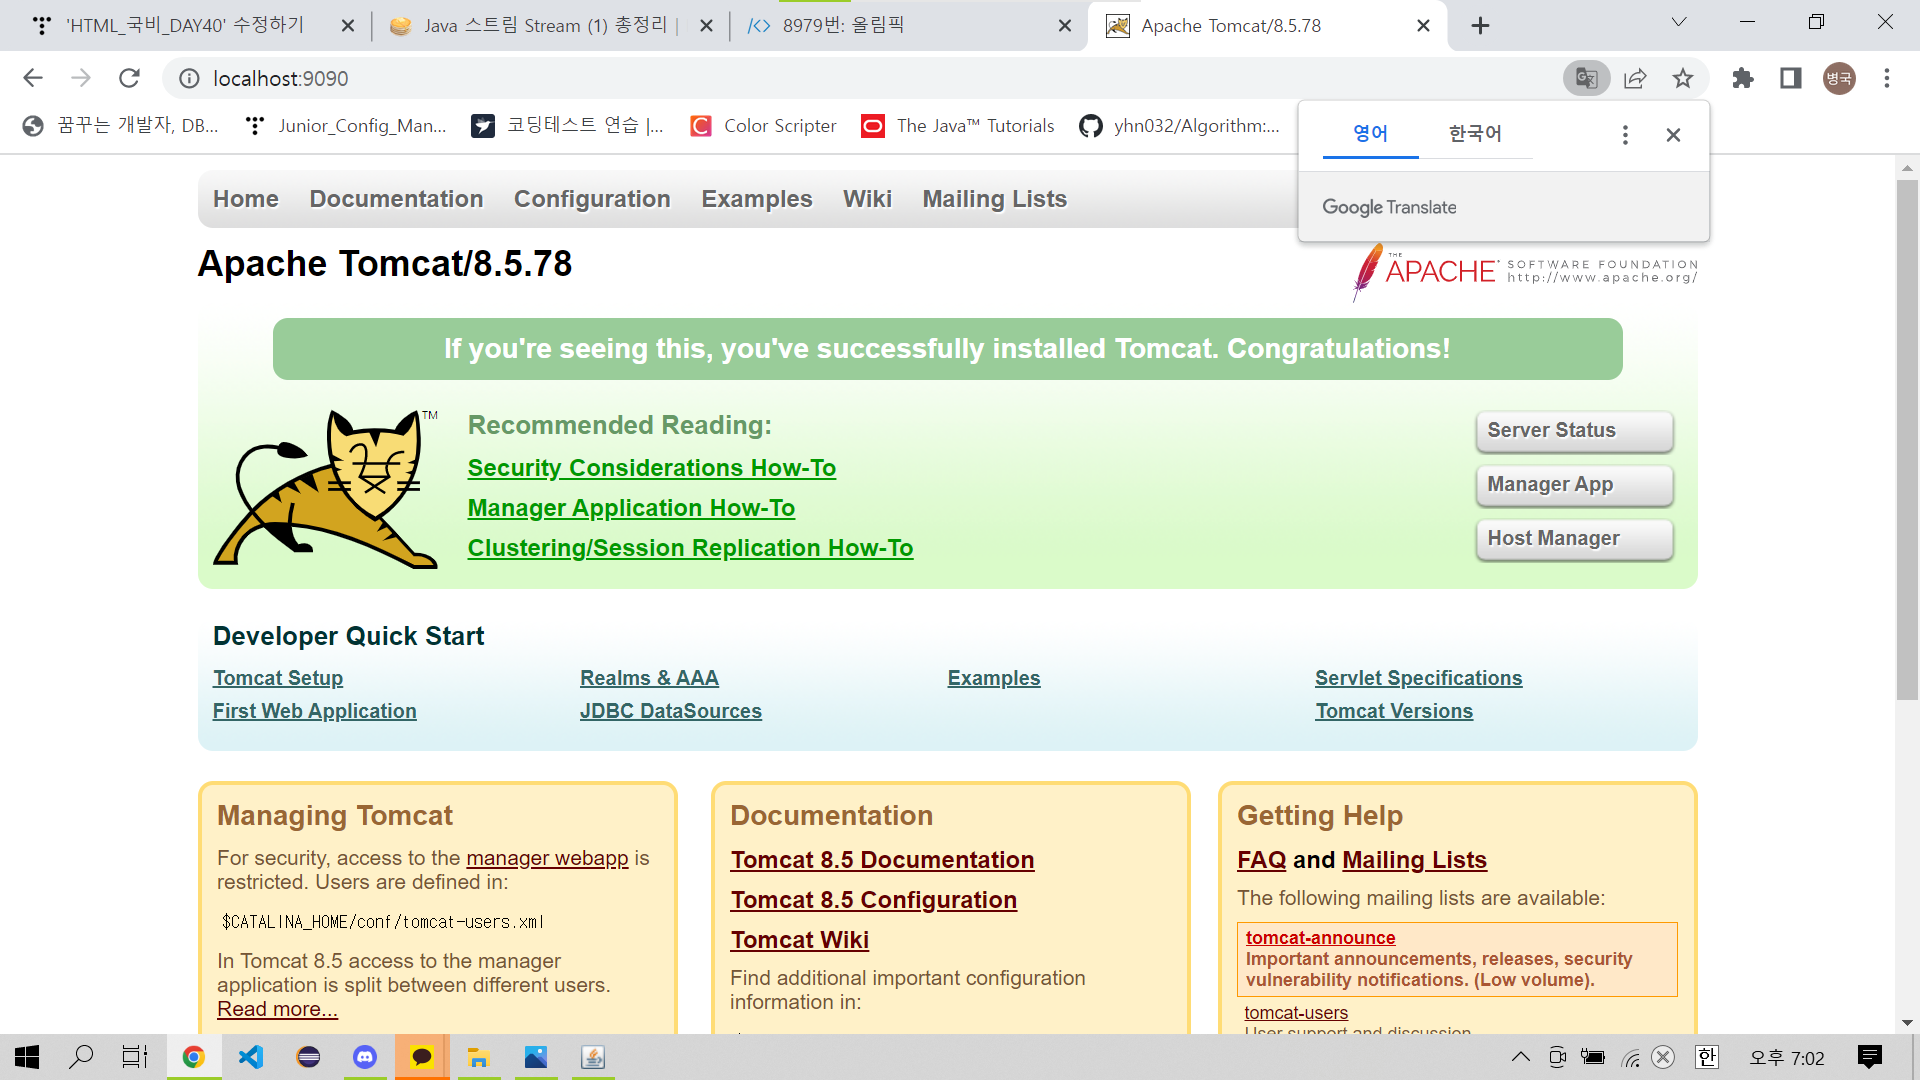Viewport: 1920px width, 1080px height.
Task: Click the Apache Software Foundation logo
Action: pos(1525,272)
